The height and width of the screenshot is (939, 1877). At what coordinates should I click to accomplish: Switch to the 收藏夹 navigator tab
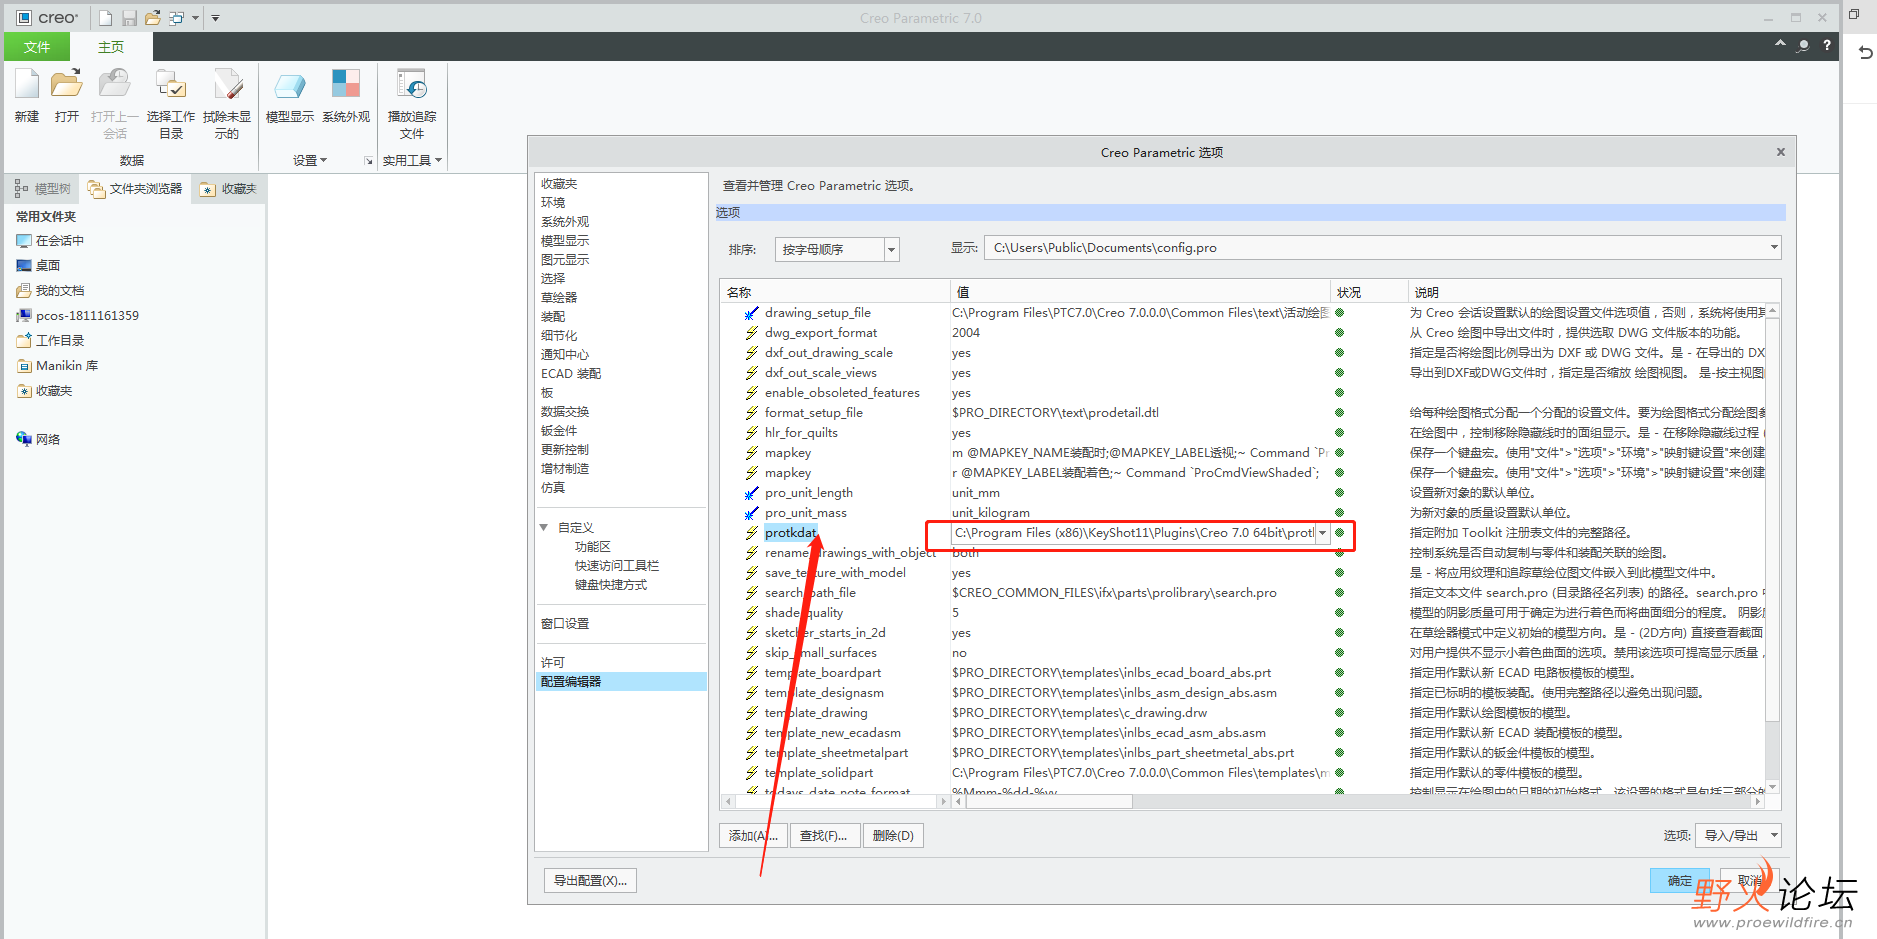click(229, 188)
